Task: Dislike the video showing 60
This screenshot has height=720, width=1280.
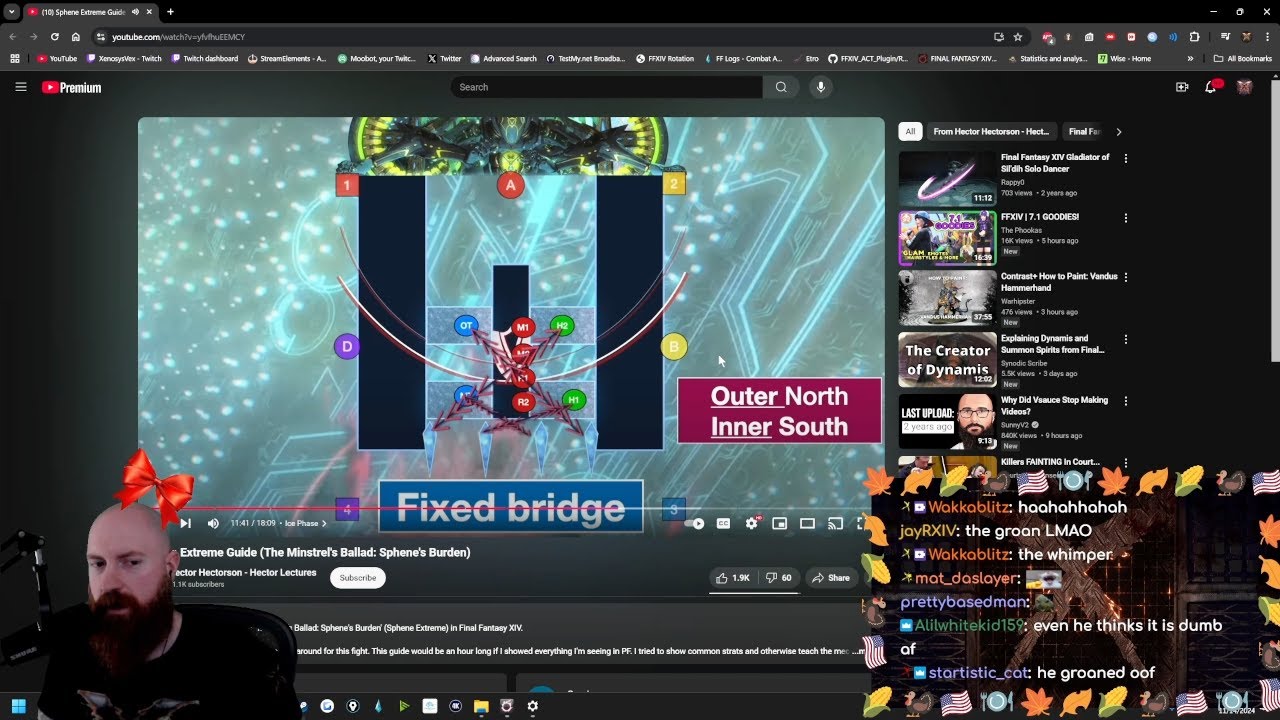Action: tap(778, 577)
